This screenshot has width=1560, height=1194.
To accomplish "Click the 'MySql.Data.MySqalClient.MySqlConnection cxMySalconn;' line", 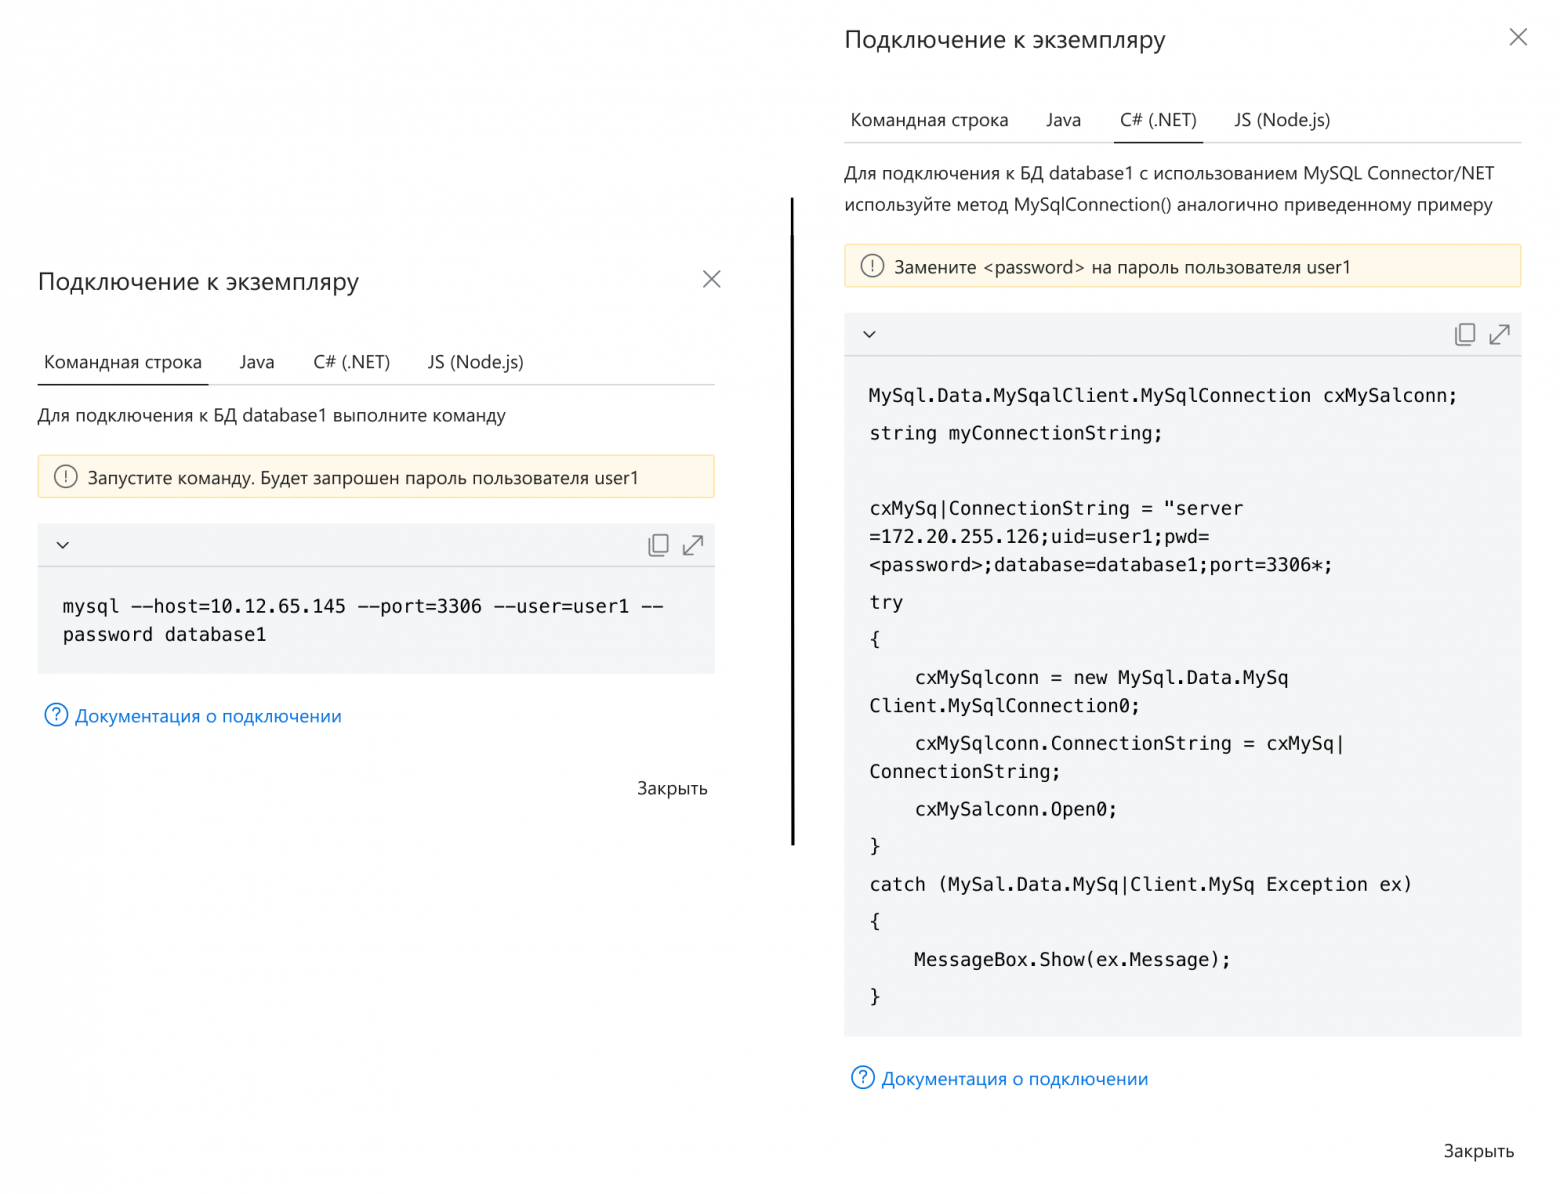I will coord(1163,395).
